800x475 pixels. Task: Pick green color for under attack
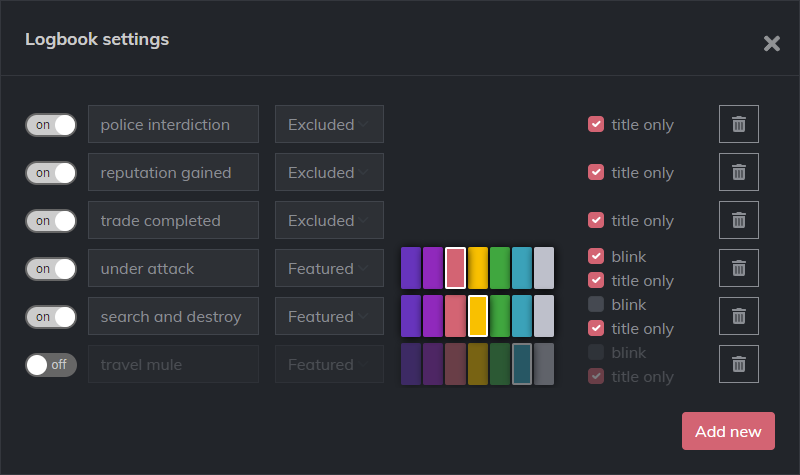(500, 268)
